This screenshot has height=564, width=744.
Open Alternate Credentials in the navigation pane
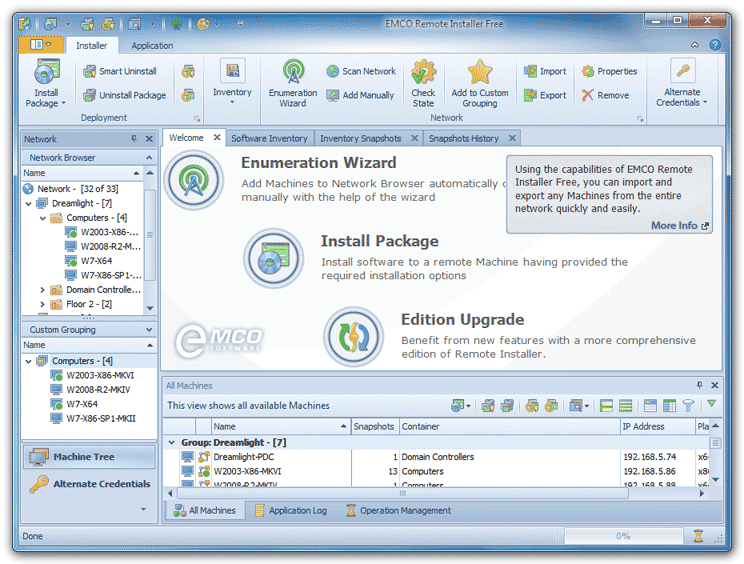89,484
